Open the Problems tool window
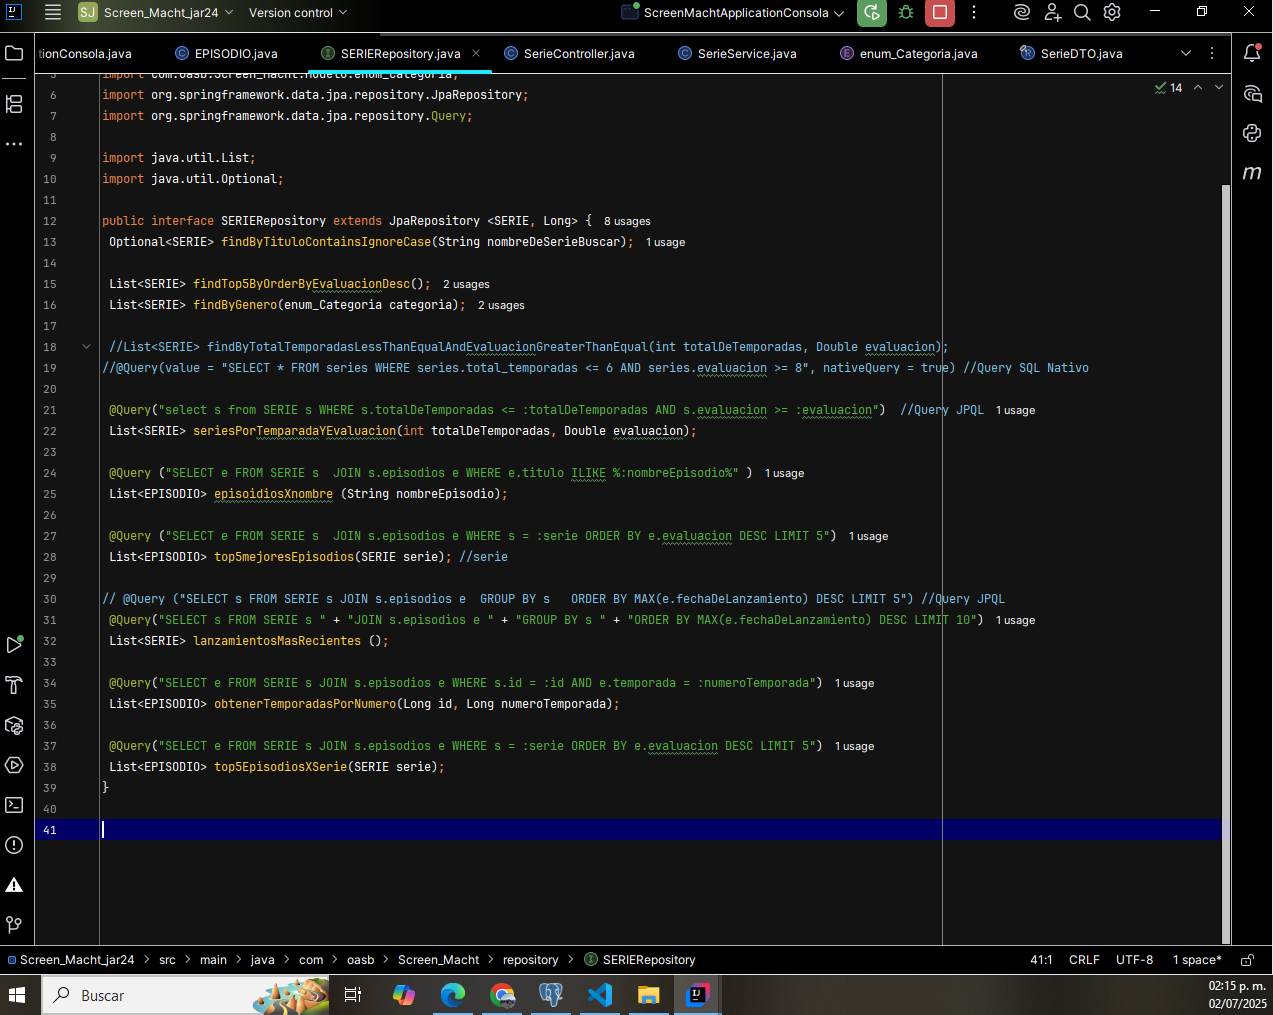The width and height of the screenshot is (1273, 1015). pos(14,845)
